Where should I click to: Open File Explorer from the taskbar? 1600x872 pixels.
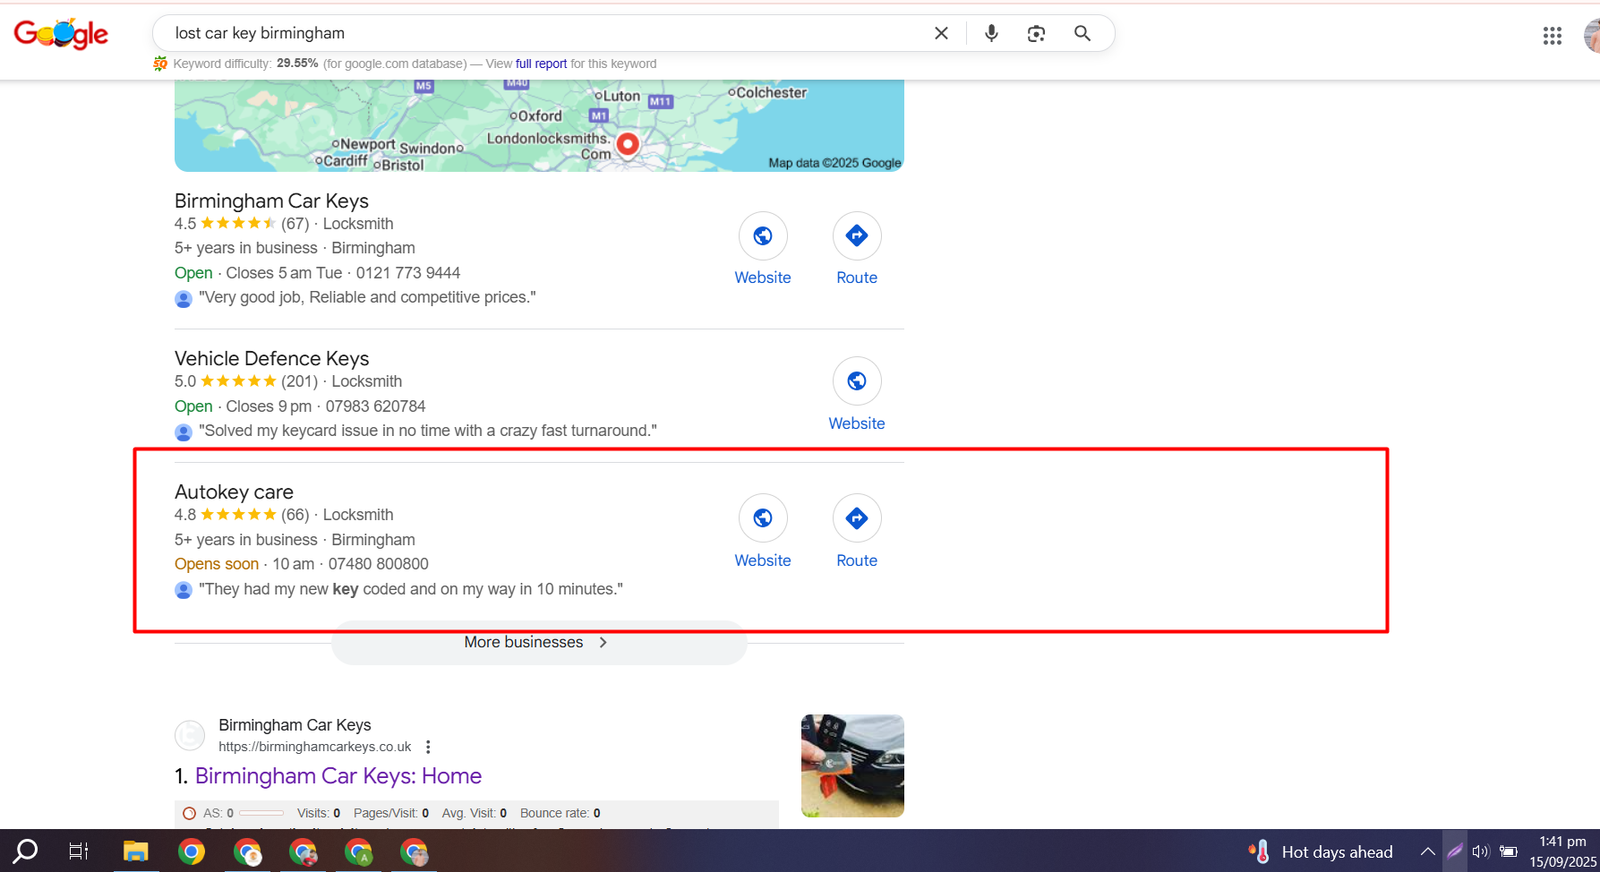coord(136,852)
